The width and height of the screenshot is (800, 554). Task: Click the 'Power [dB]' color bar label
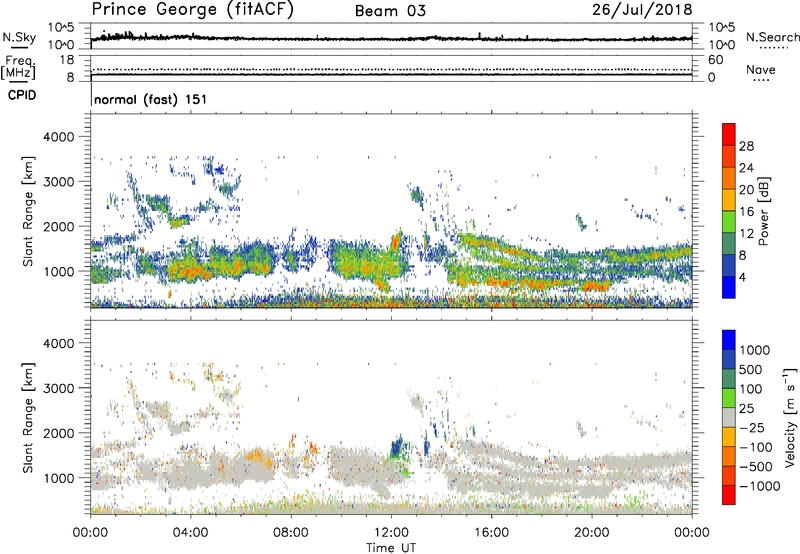point(764,211)
